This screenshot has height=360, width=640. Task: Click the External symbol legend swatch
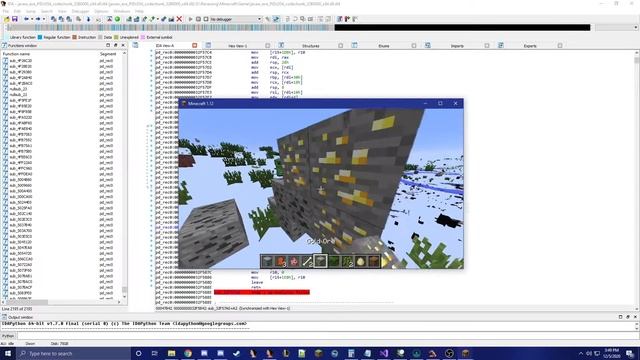[143, 37]
